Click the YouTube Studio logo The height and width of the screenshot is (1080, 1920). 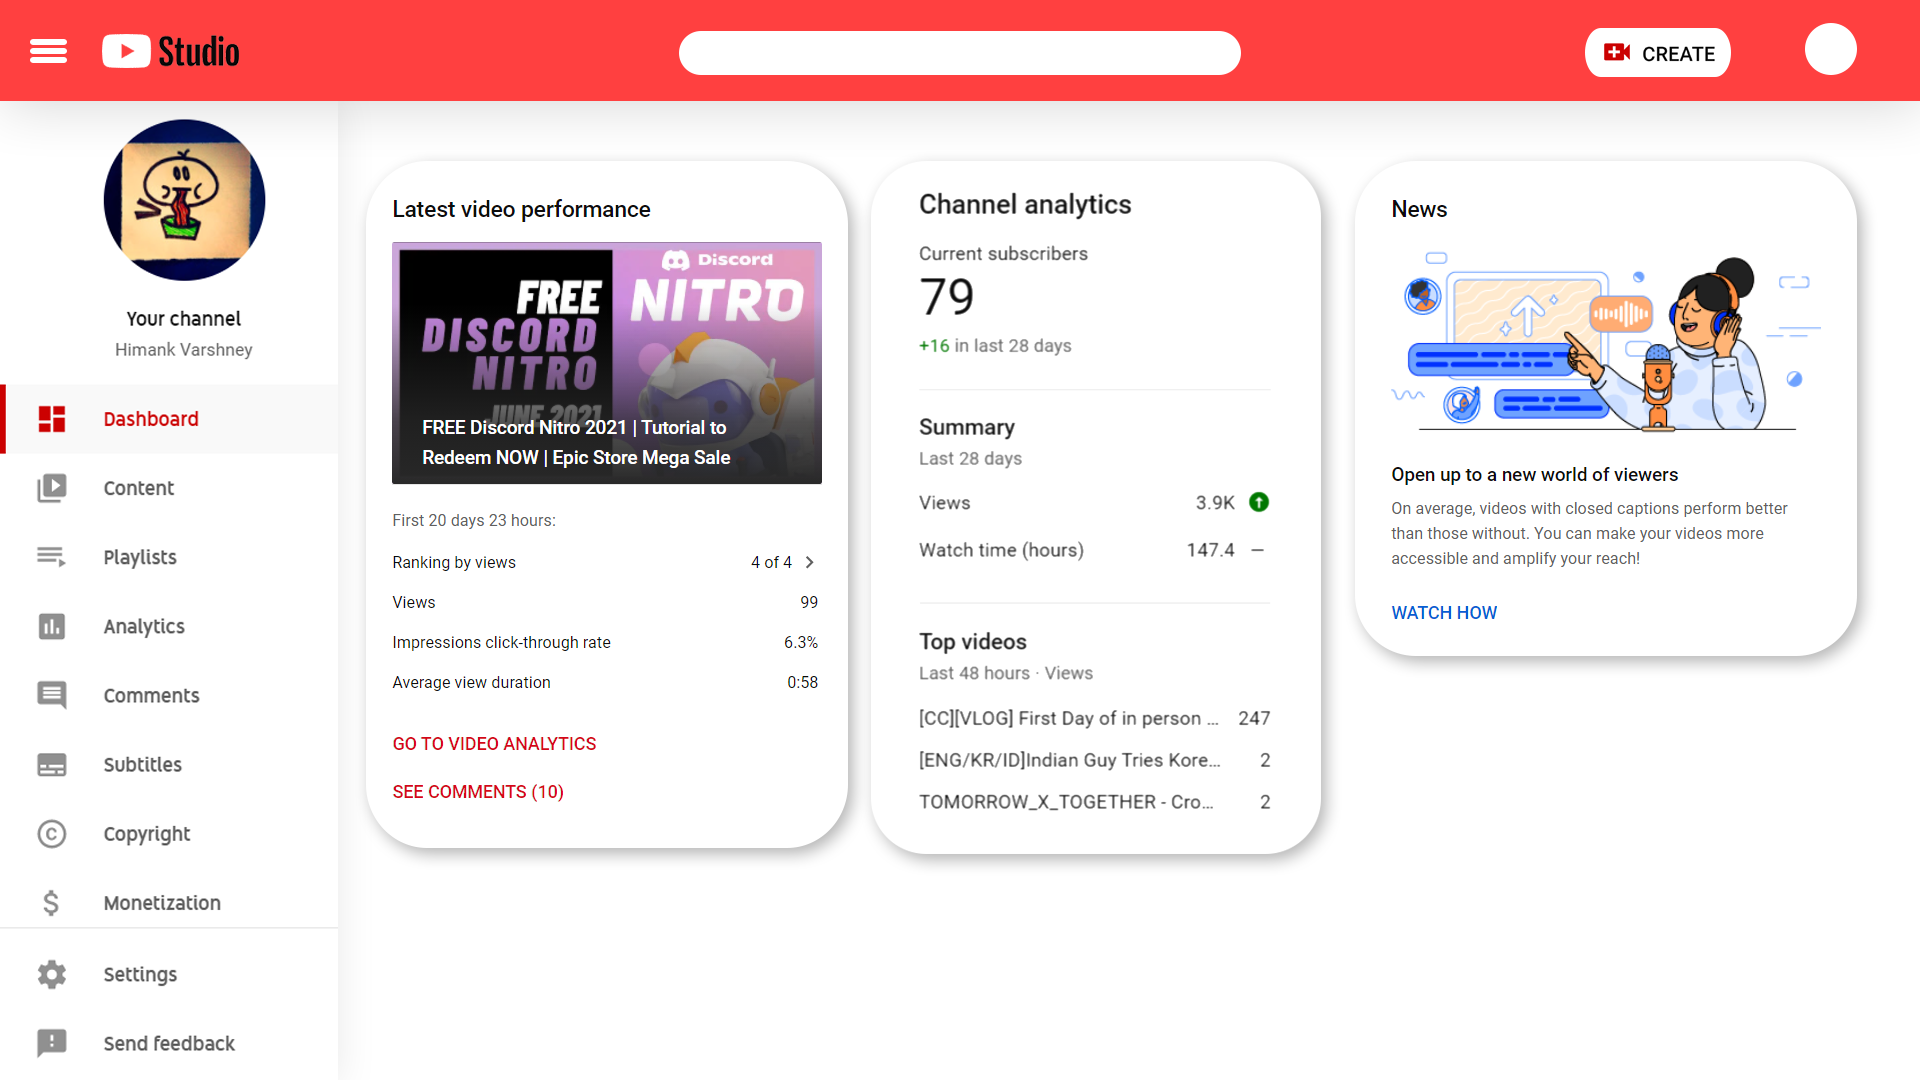tap(171, 51)
